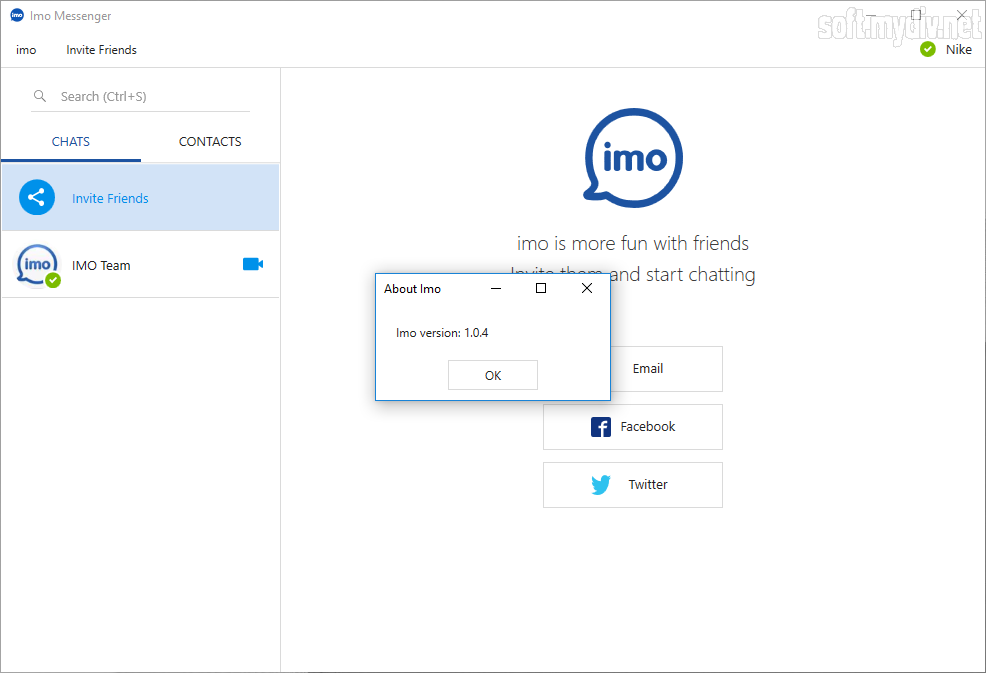Screen dimensions: 986x673
Task: Click the Imo Messenger title bar app icon
Action: pyautogui.click(x=17, y=15)
